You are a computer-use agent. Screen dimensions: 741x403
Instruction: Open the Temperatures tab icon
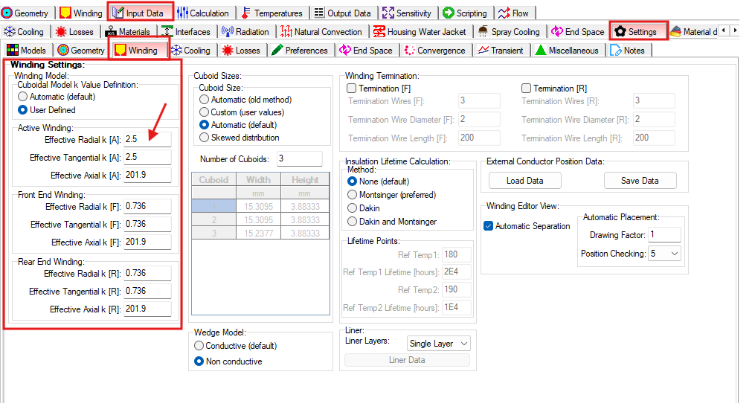click(250, 13)
